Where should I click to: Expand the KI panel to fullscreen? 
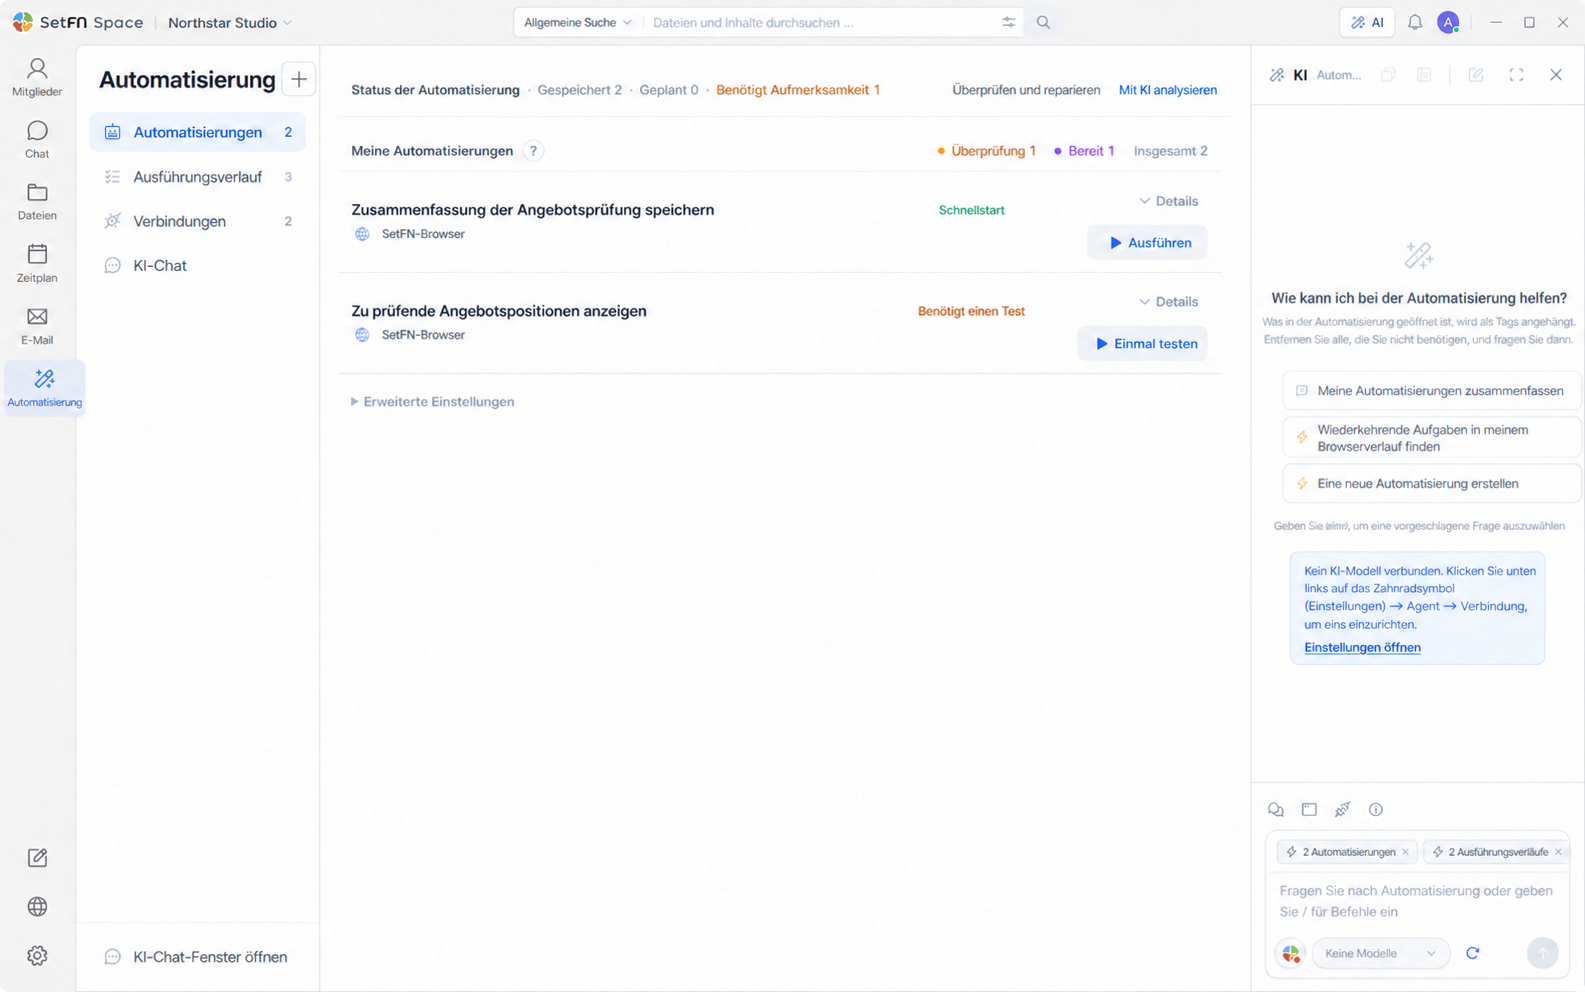pos(1516,75)
